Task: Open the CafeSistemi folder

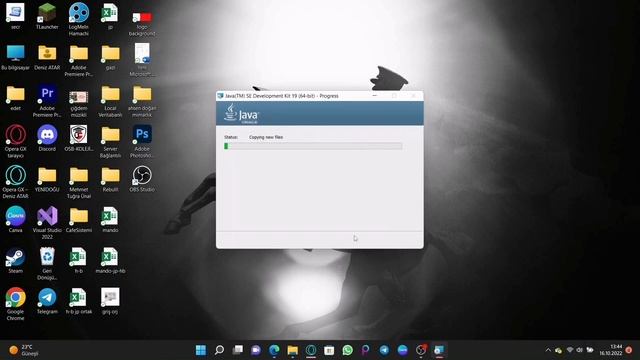Action: point(78,220)
